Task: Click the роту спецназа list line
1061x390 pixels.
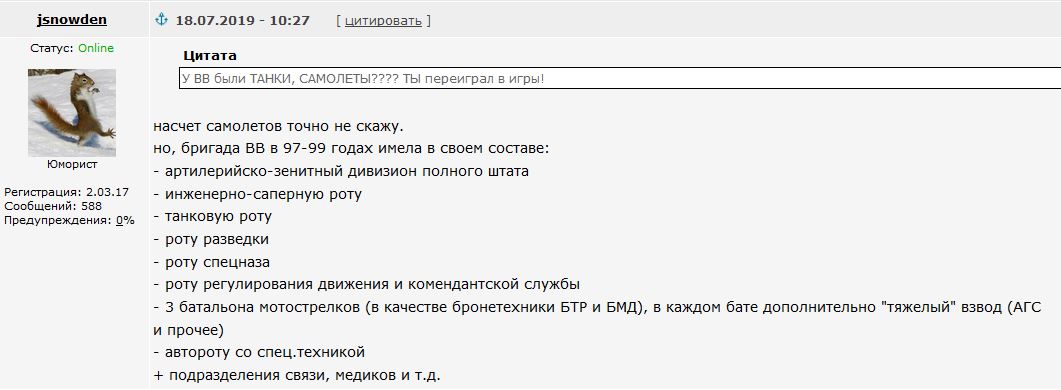Action: coord(212,262)
